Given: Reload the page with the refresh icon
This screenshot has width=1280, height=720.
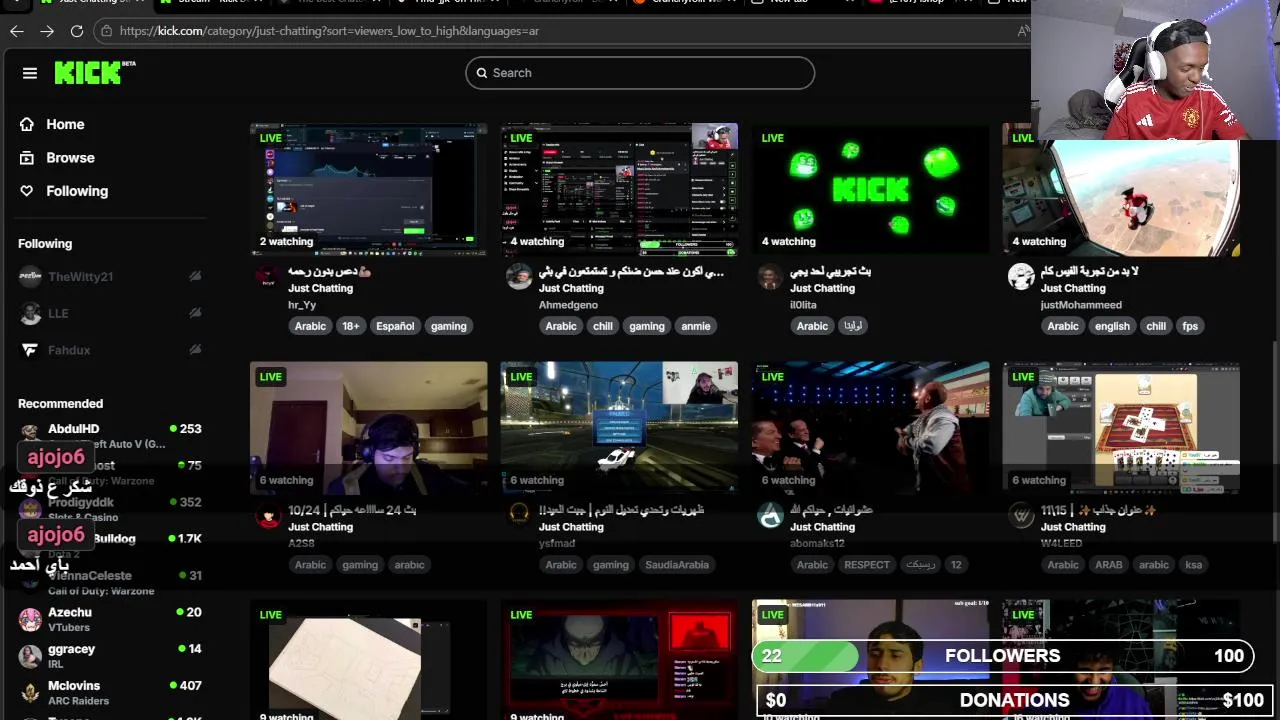Looking at the screenshot, I should click(77, 31).
